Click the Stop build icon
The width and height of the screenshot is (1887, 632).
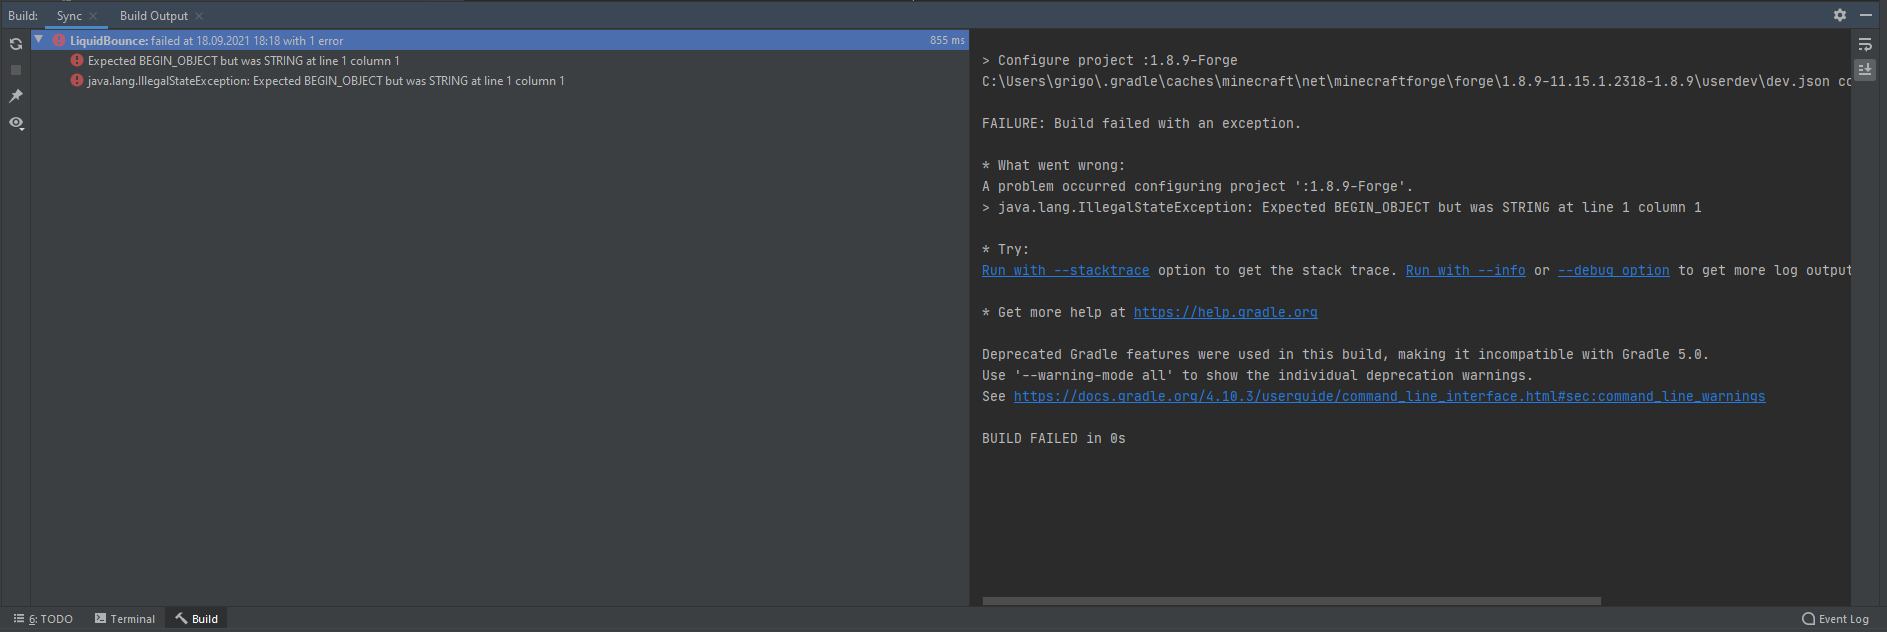[16, 70]
